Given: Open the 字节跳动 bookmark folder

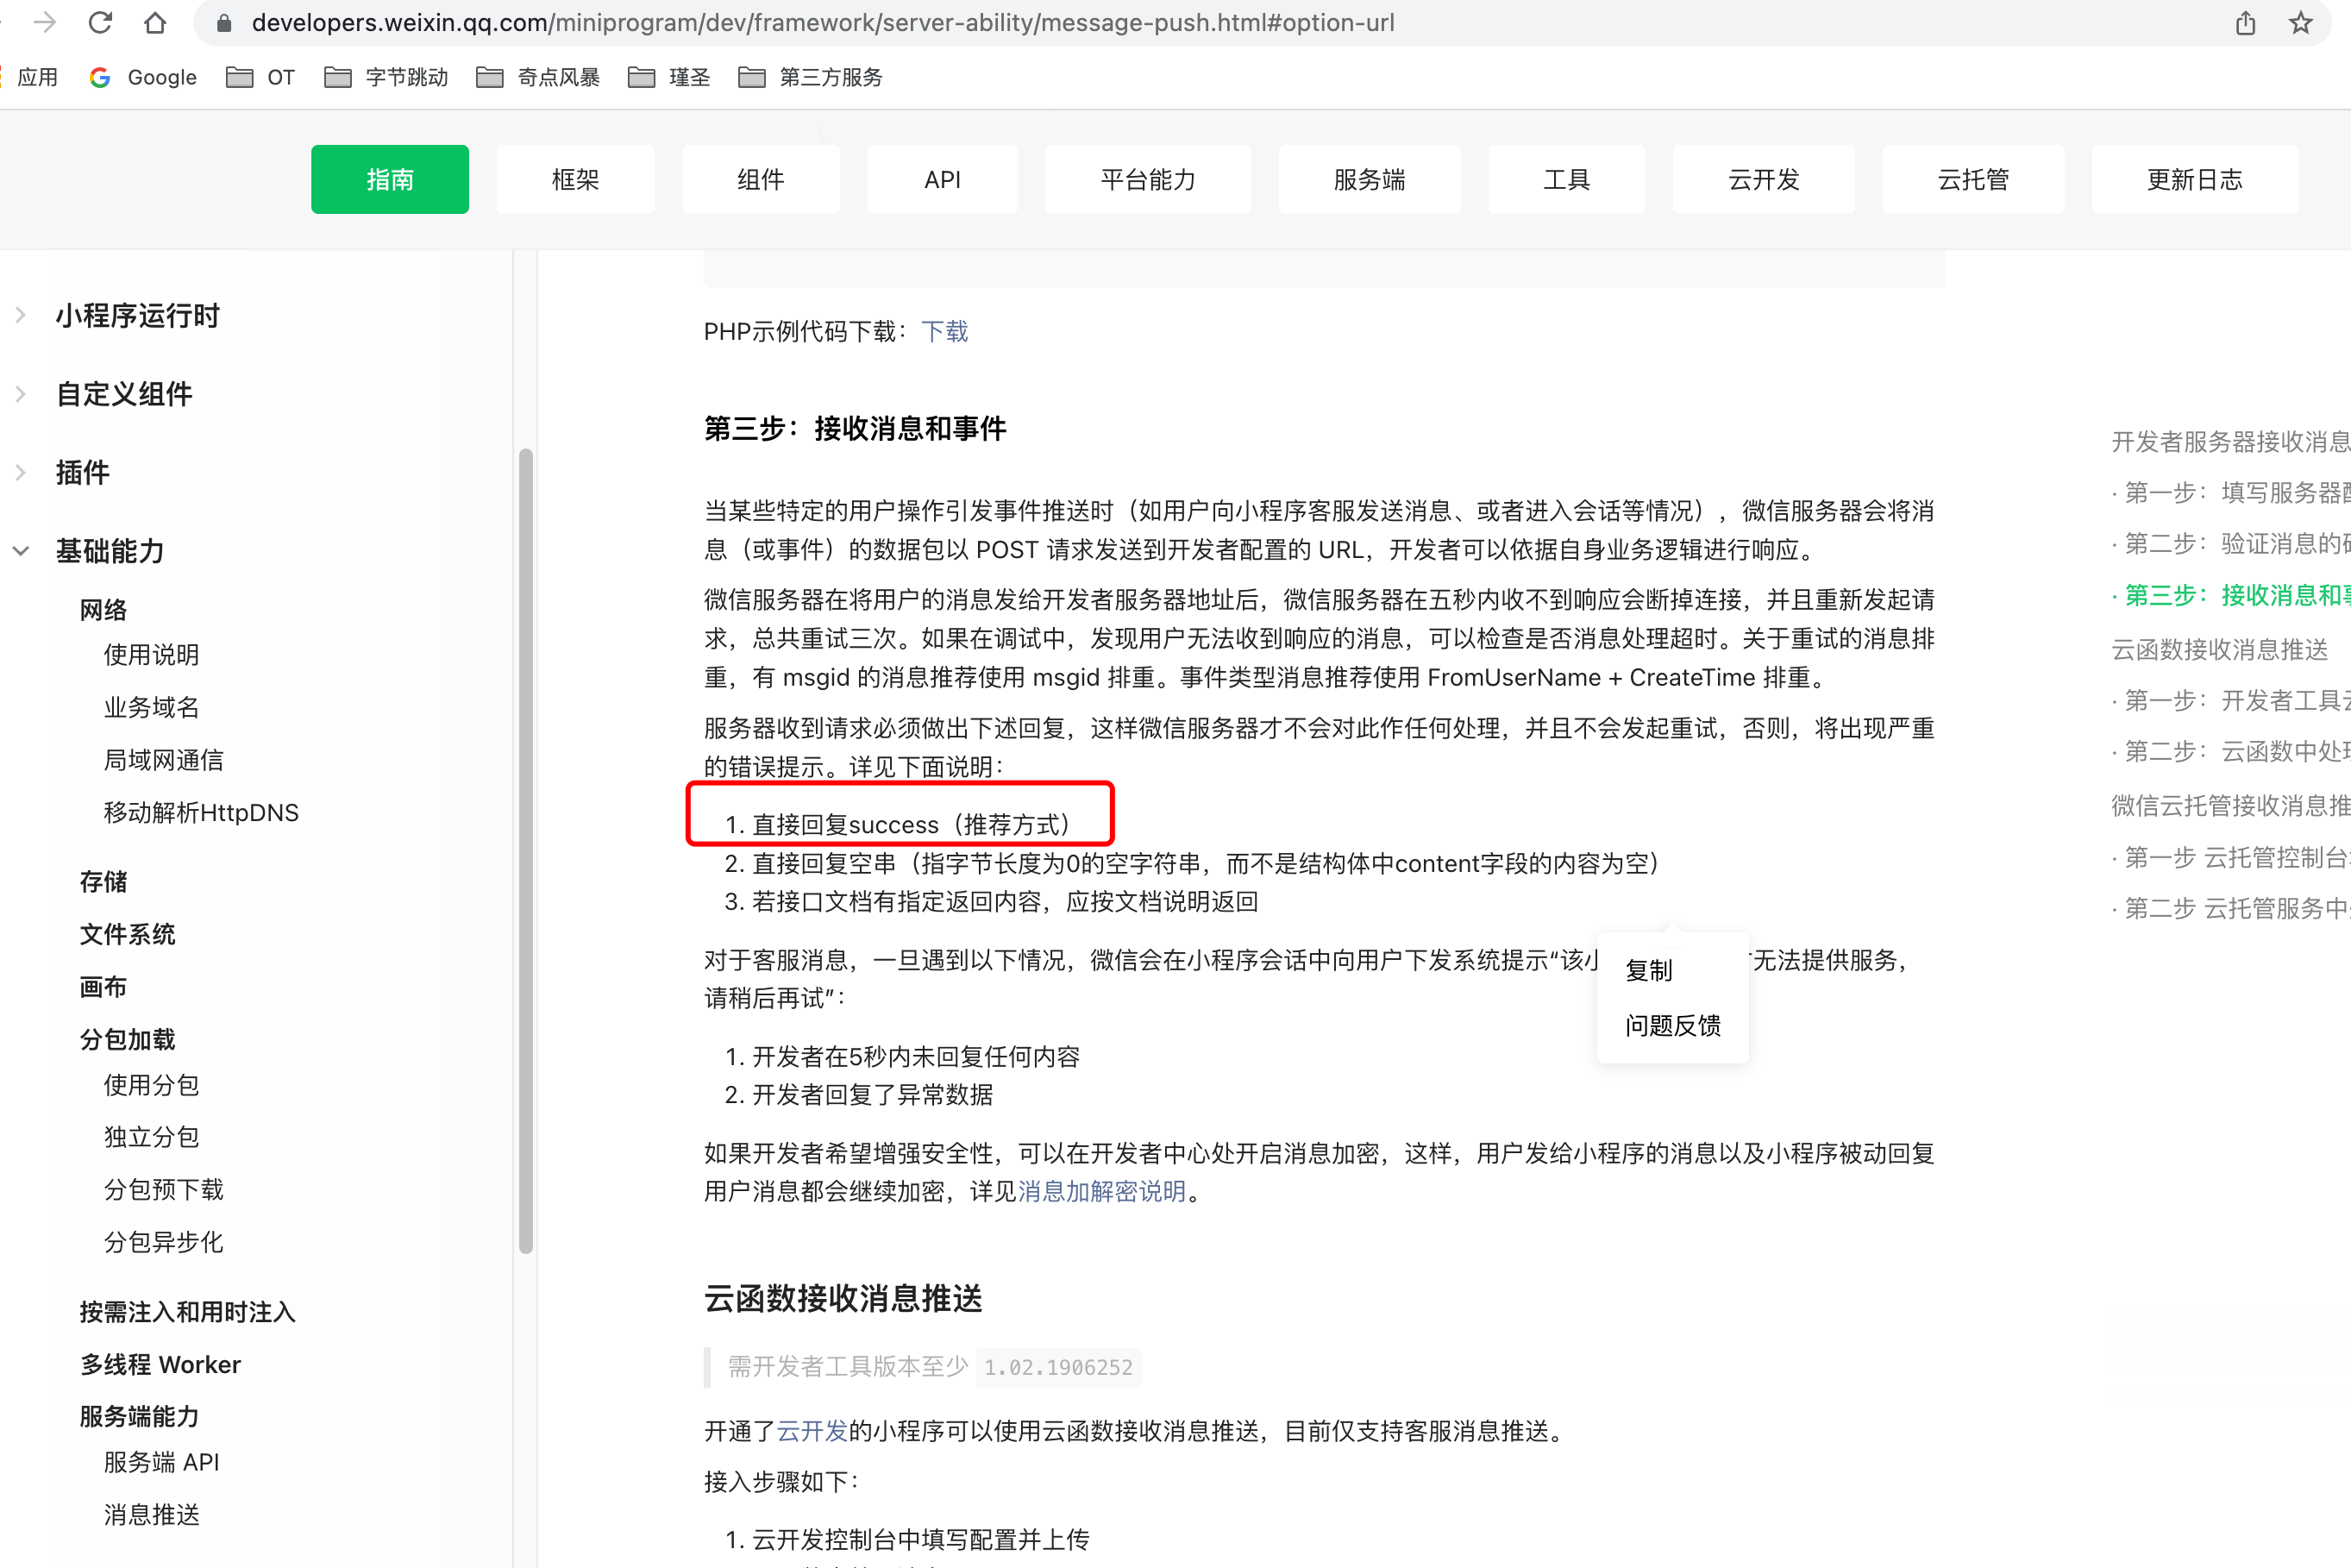Looking at the screenshot, I should pyautogui.click(x=386, y=77).
